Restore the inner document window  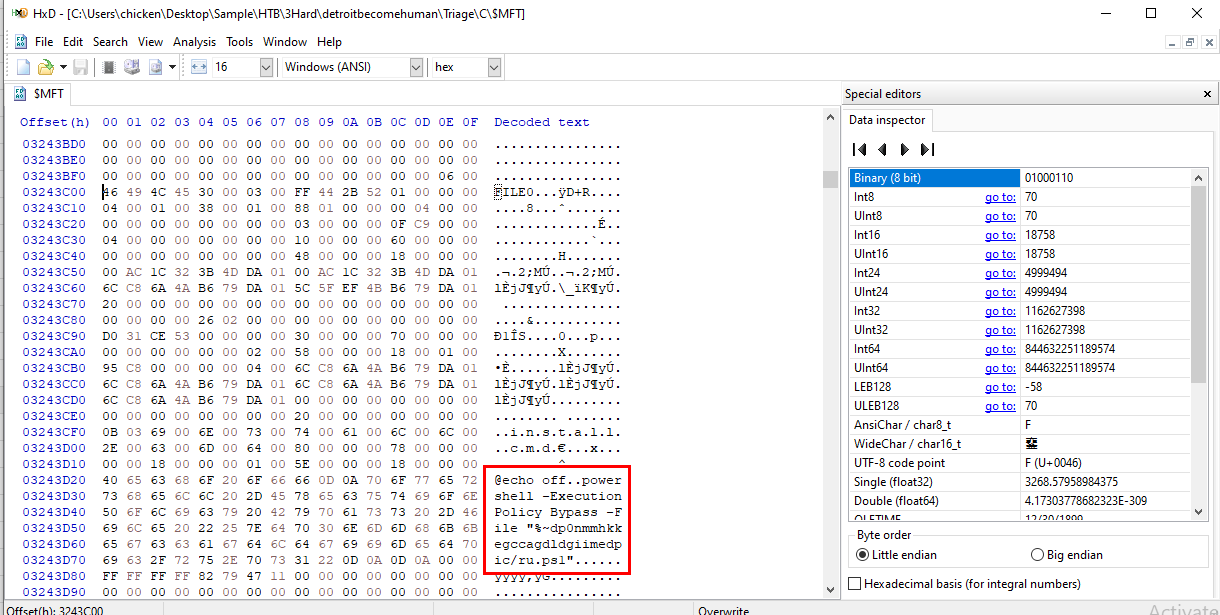(1190, 42)
